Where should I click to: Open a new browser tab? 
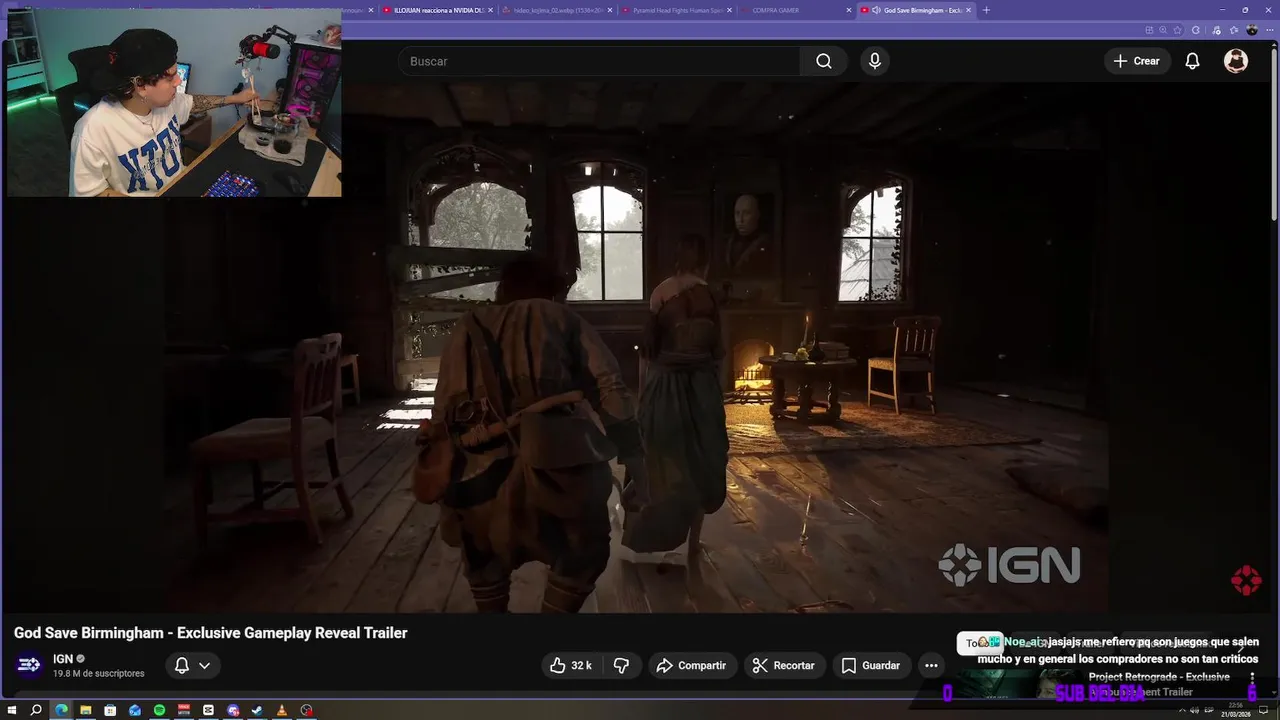pos(986,10)
